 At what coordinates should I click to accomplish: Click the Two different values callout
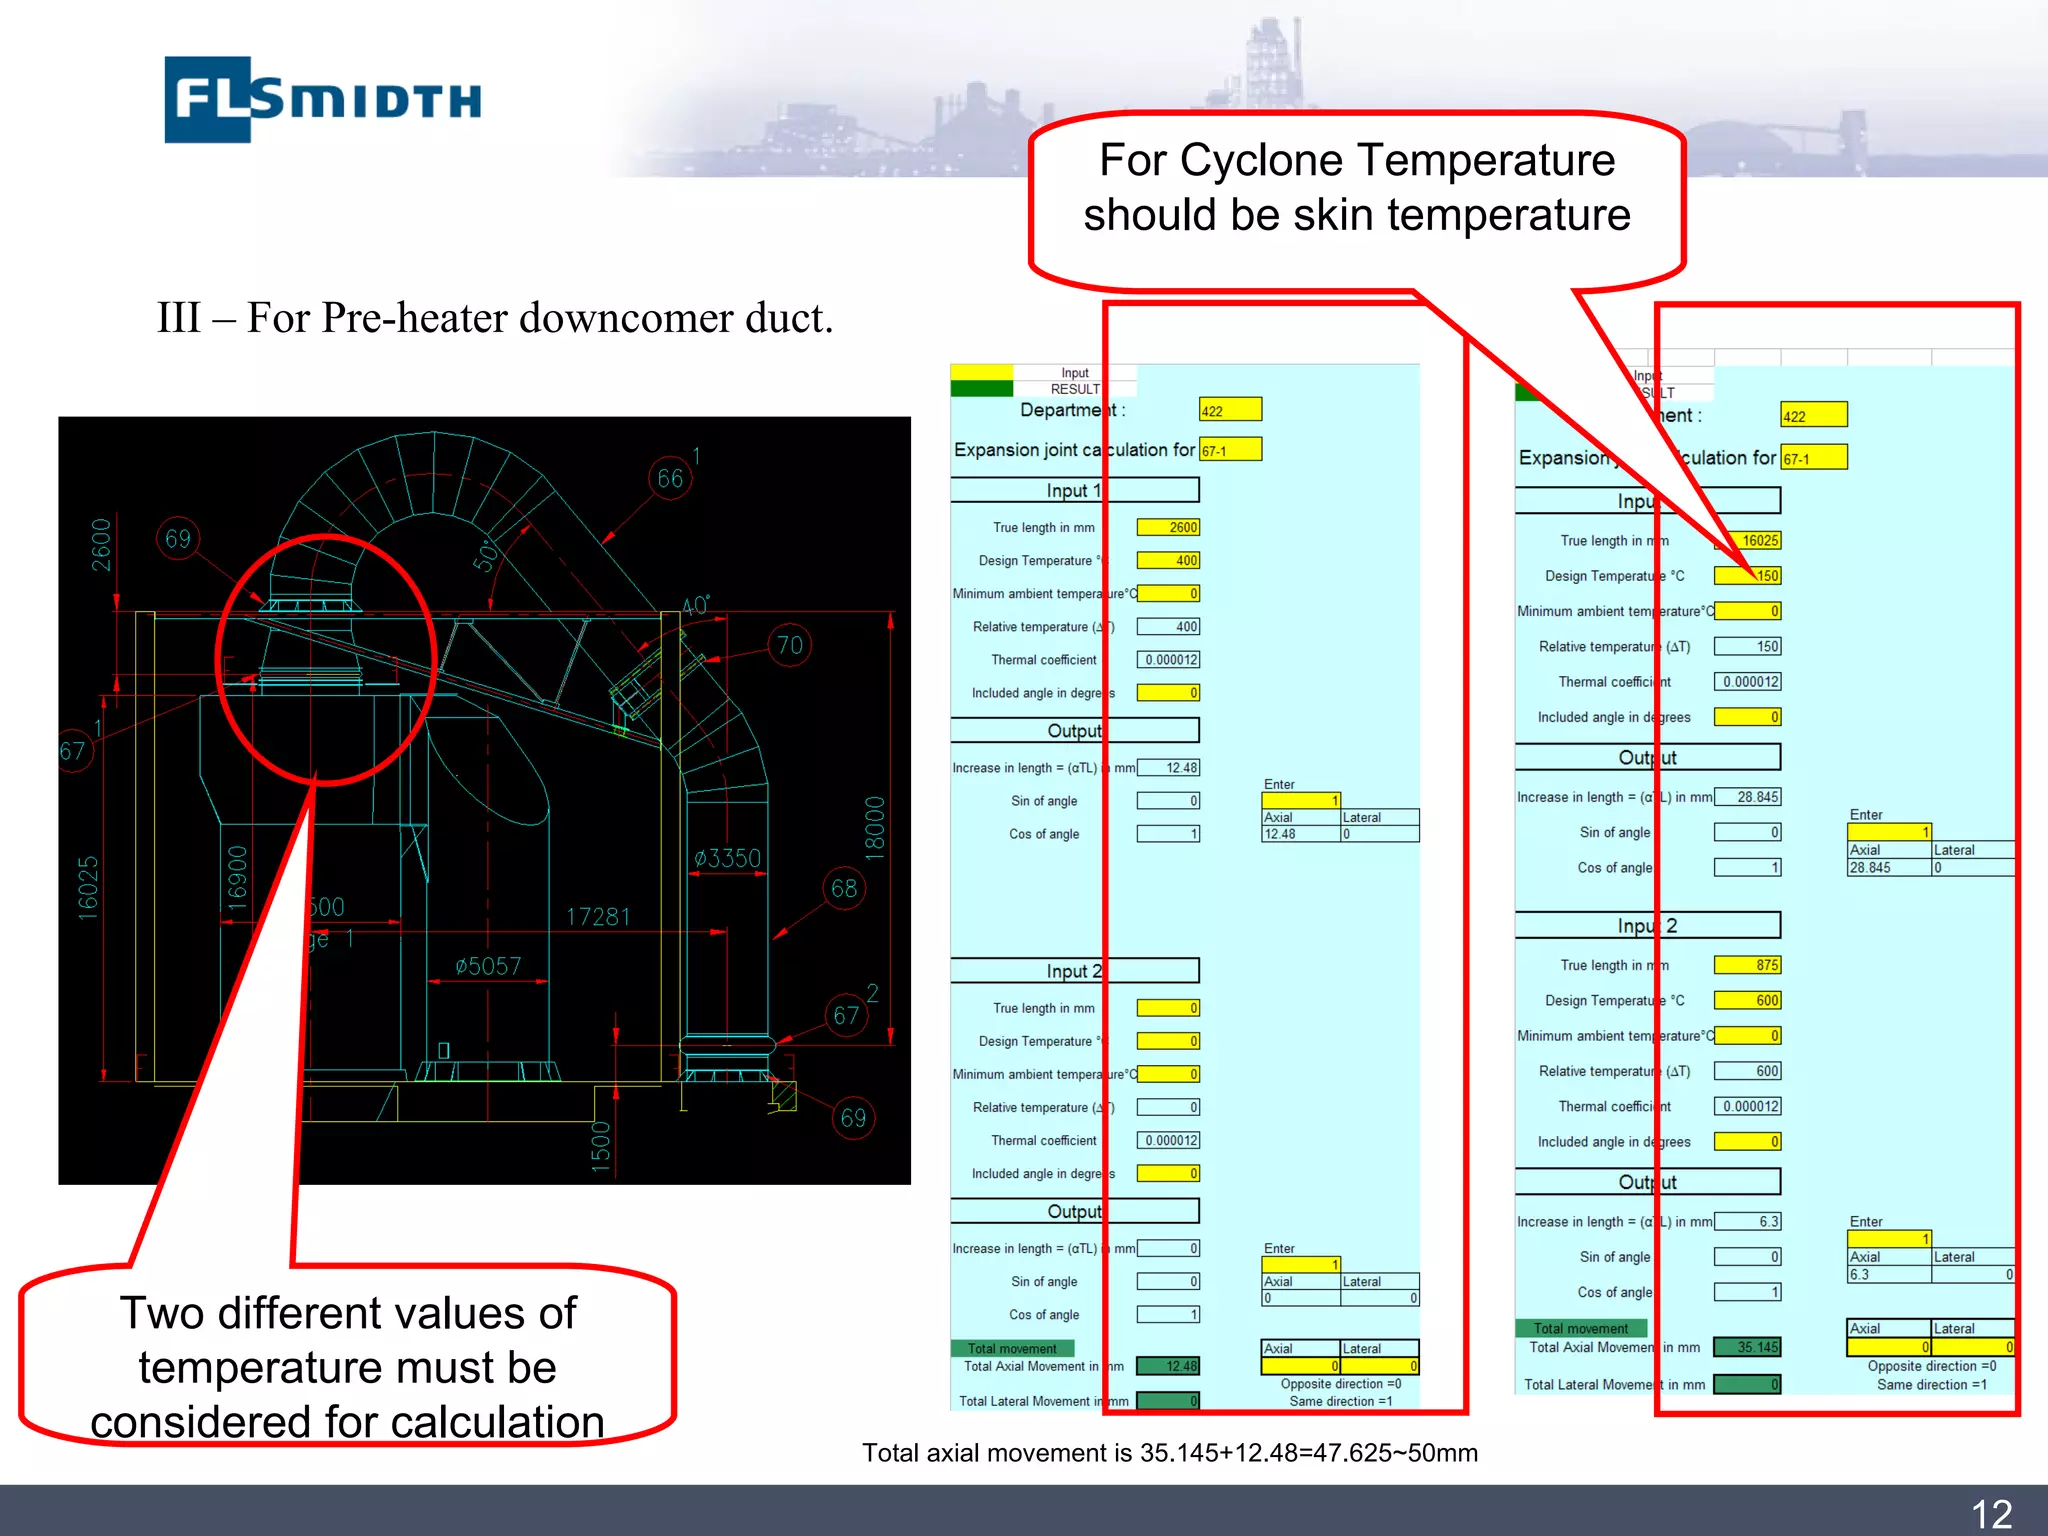pyautogui.click(x=347, y=1366)
